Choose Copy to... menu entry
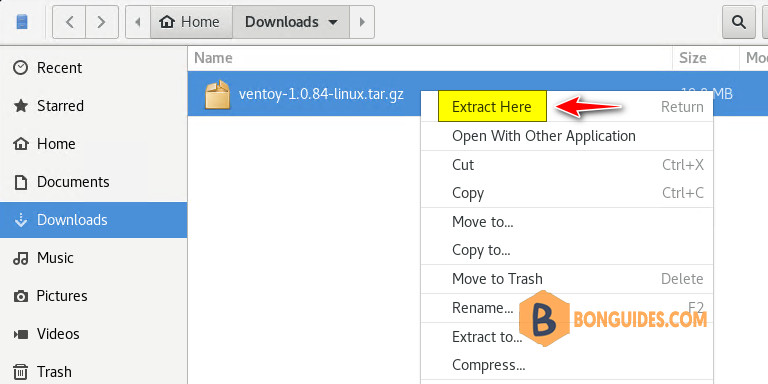 coord(567,250)
